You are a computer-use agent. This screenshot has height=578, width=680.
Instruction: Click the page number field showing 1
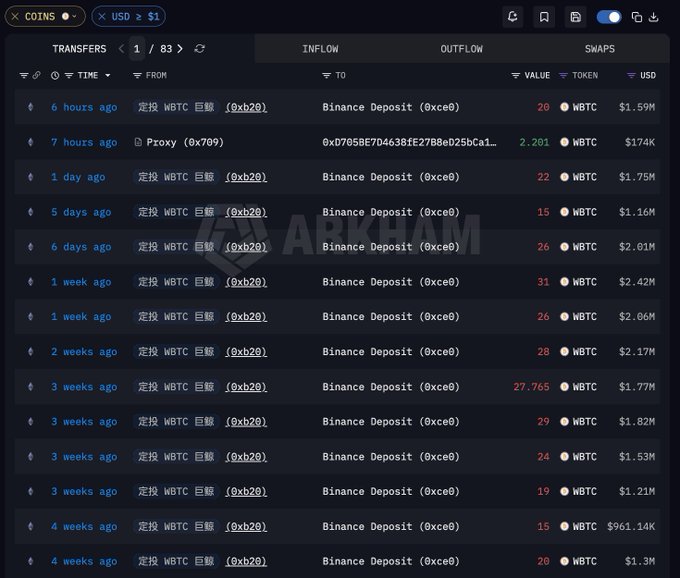(x=137, y=49)
